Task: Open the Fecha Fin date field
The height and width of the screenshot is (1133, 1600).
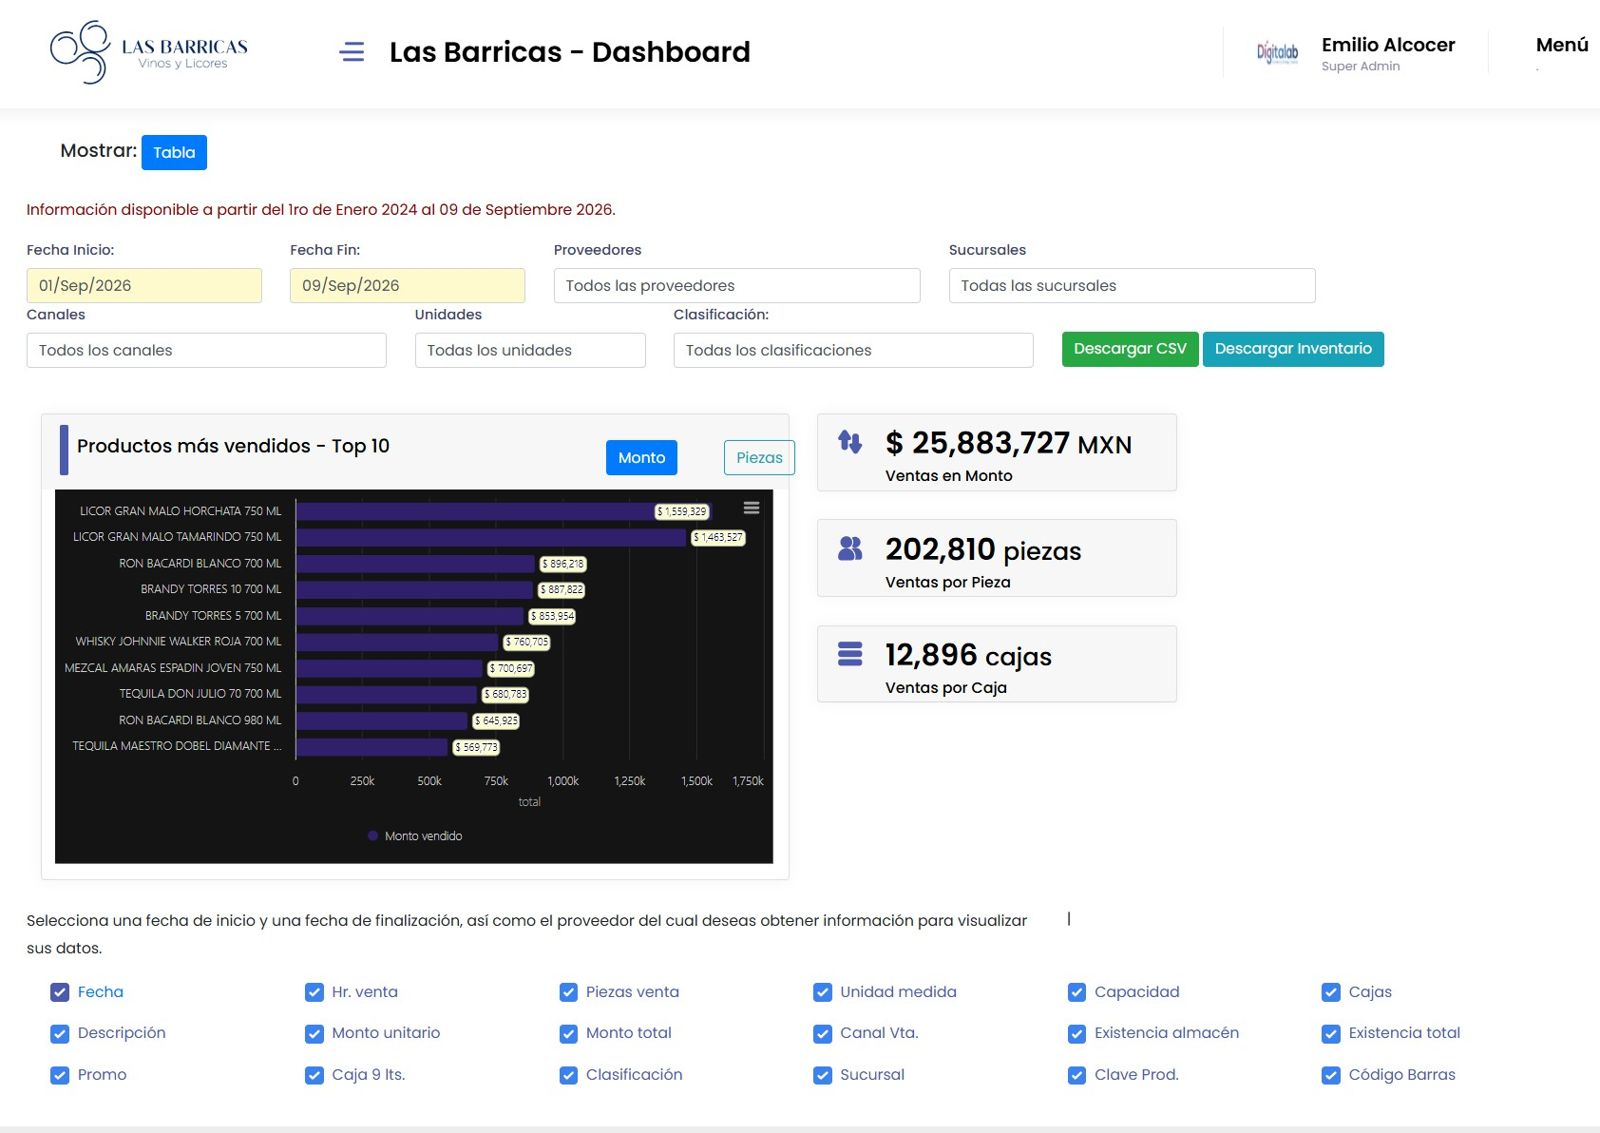Action: (407, 285)
